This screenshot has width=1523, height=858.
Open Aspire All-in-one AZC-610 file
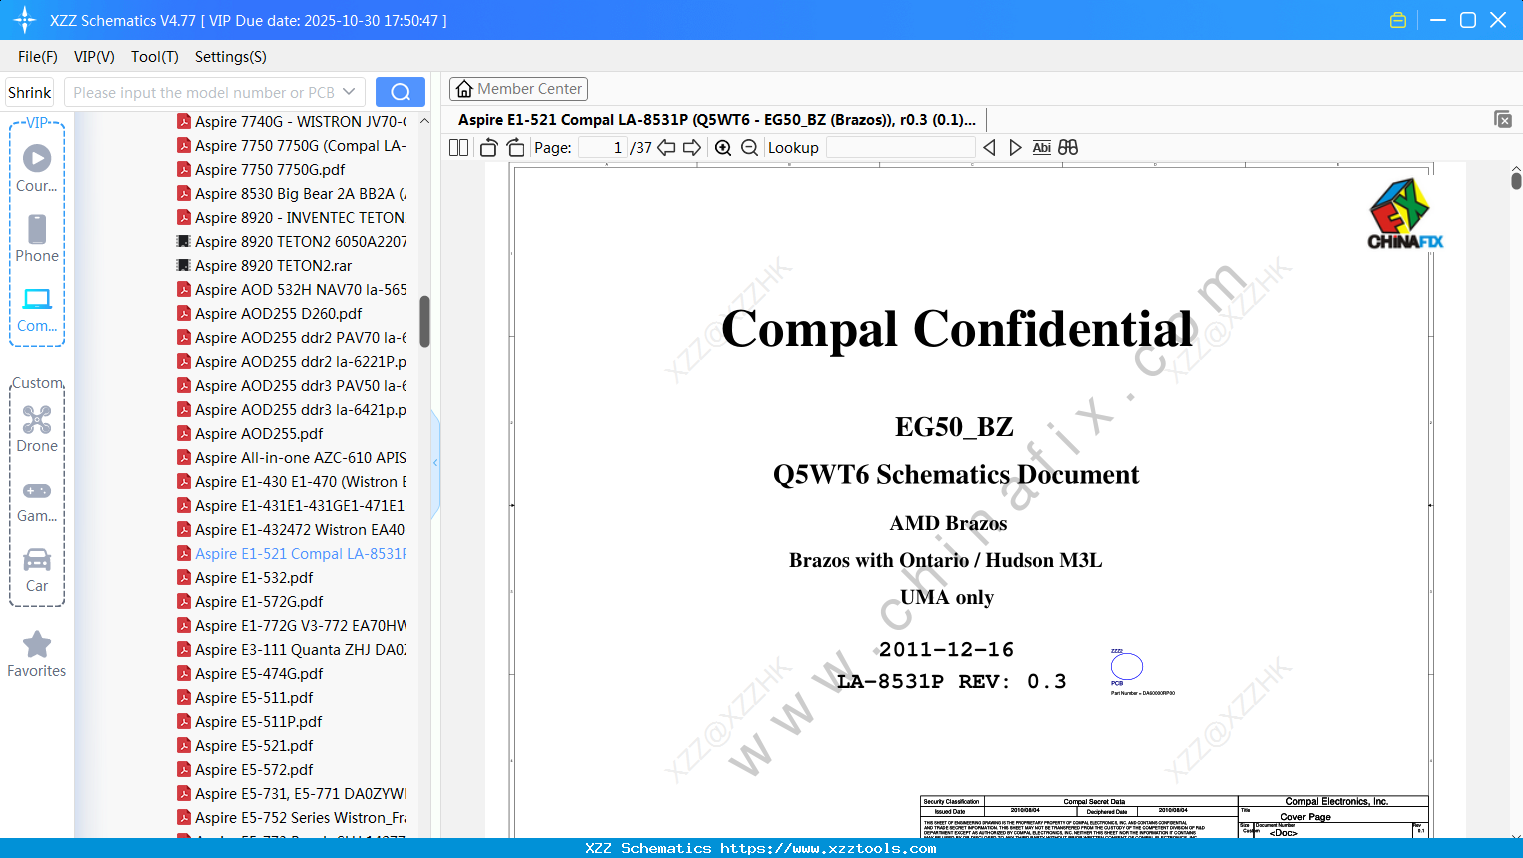tap(292, 458)
